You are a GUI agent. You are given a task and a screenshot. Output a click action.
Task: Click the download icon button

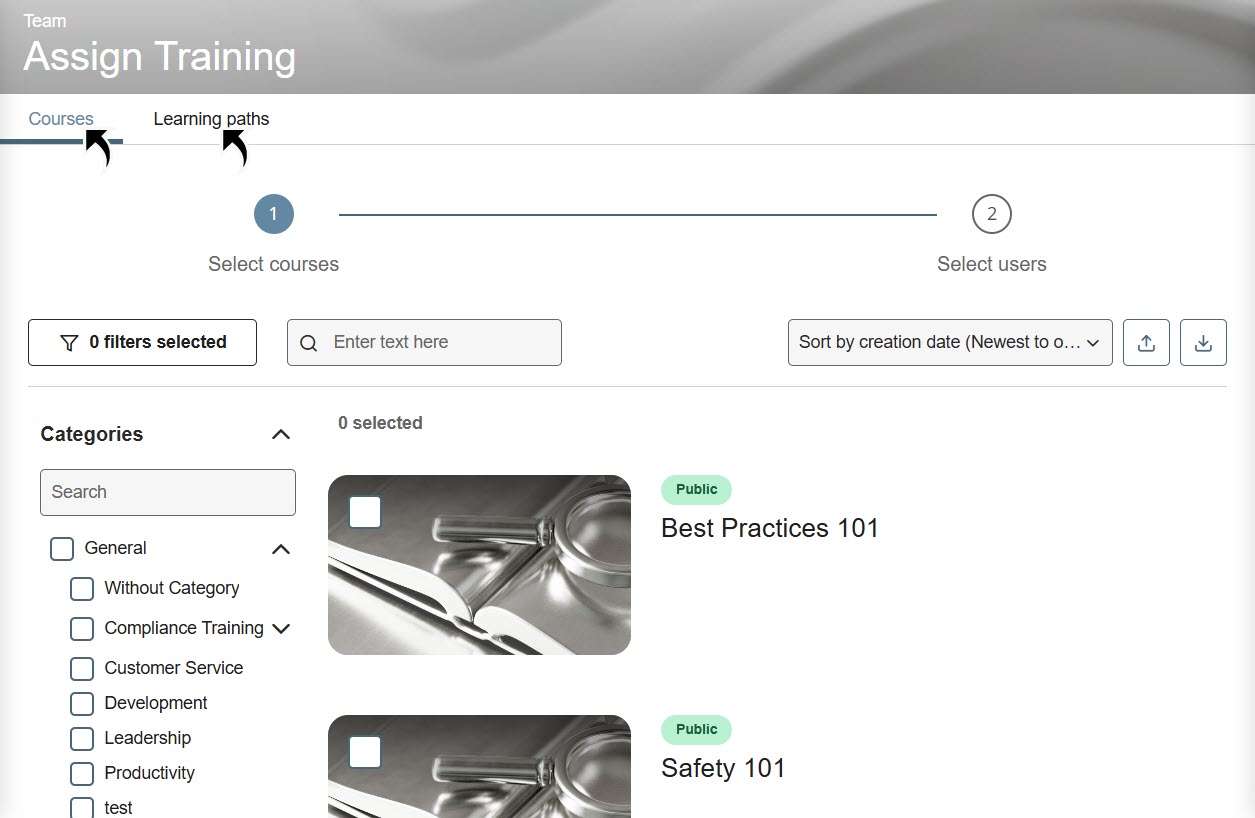pyautogui.click(x=1203, y=343)
